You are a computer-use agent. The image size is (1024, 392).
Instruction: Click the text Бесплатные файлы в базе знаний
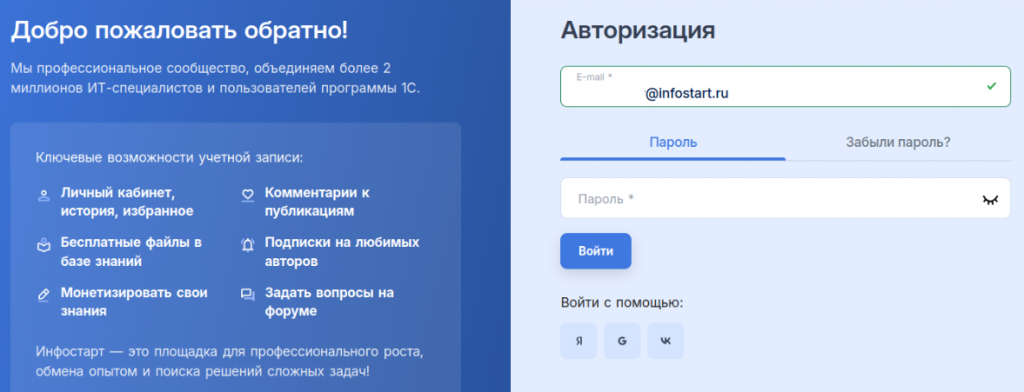[x=131, y=252]
